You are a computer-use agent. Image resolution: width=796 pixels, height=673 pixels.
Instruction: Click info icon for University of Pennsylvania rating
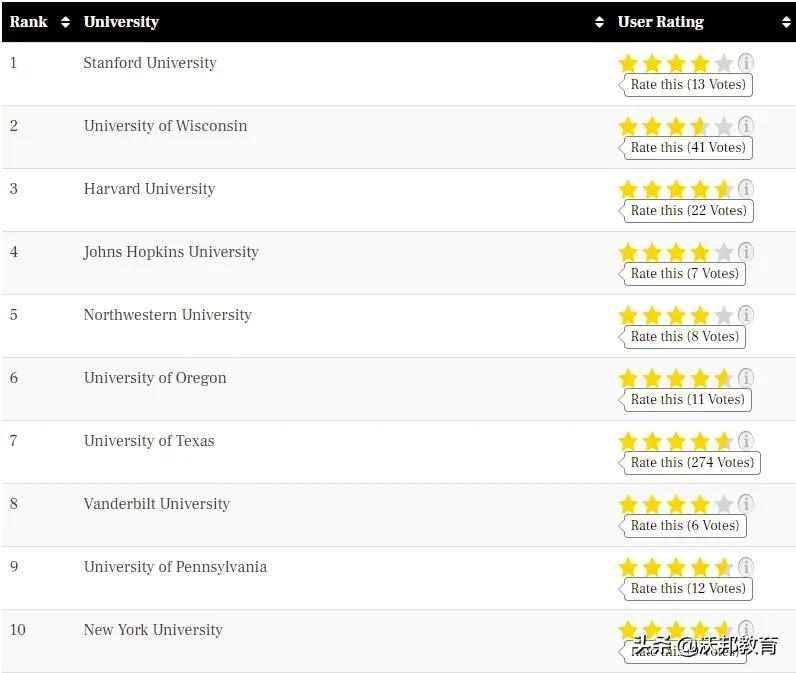coord(746,567)
